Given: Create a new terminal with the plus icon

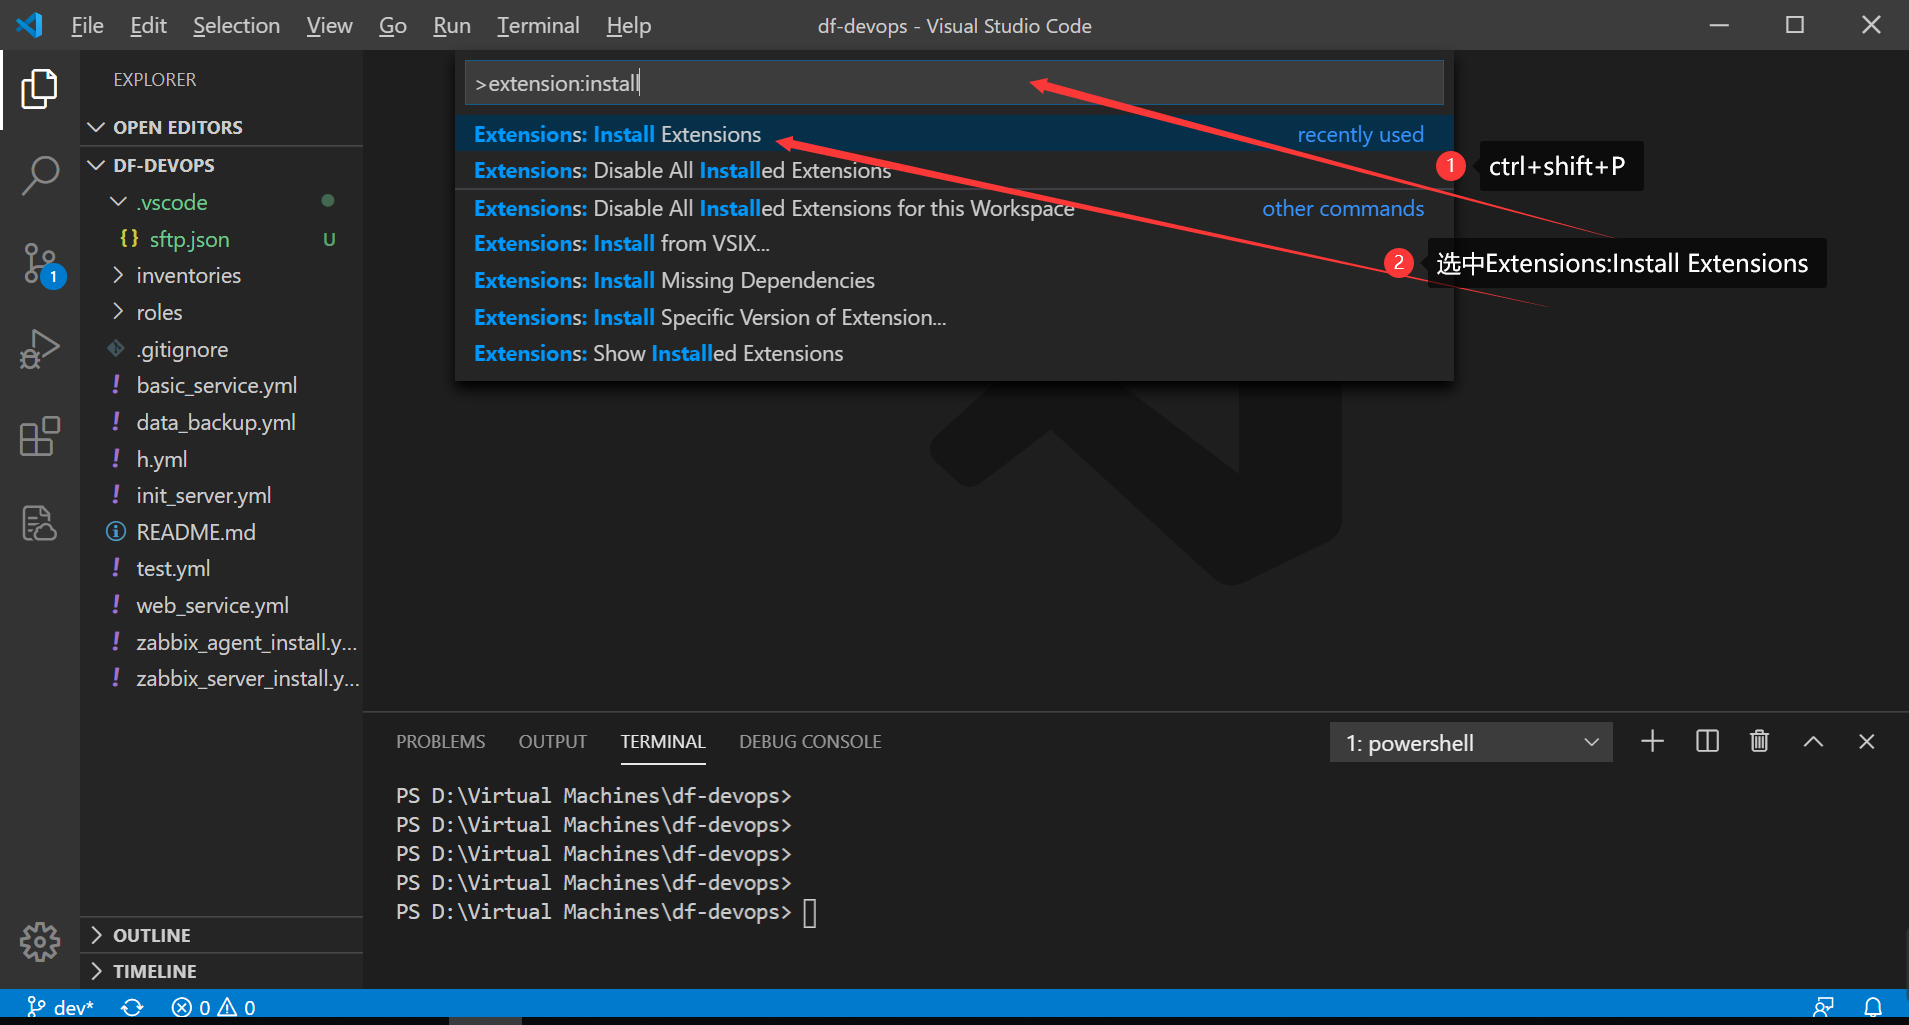Looking at the screenshot, I should [1652, 741].
